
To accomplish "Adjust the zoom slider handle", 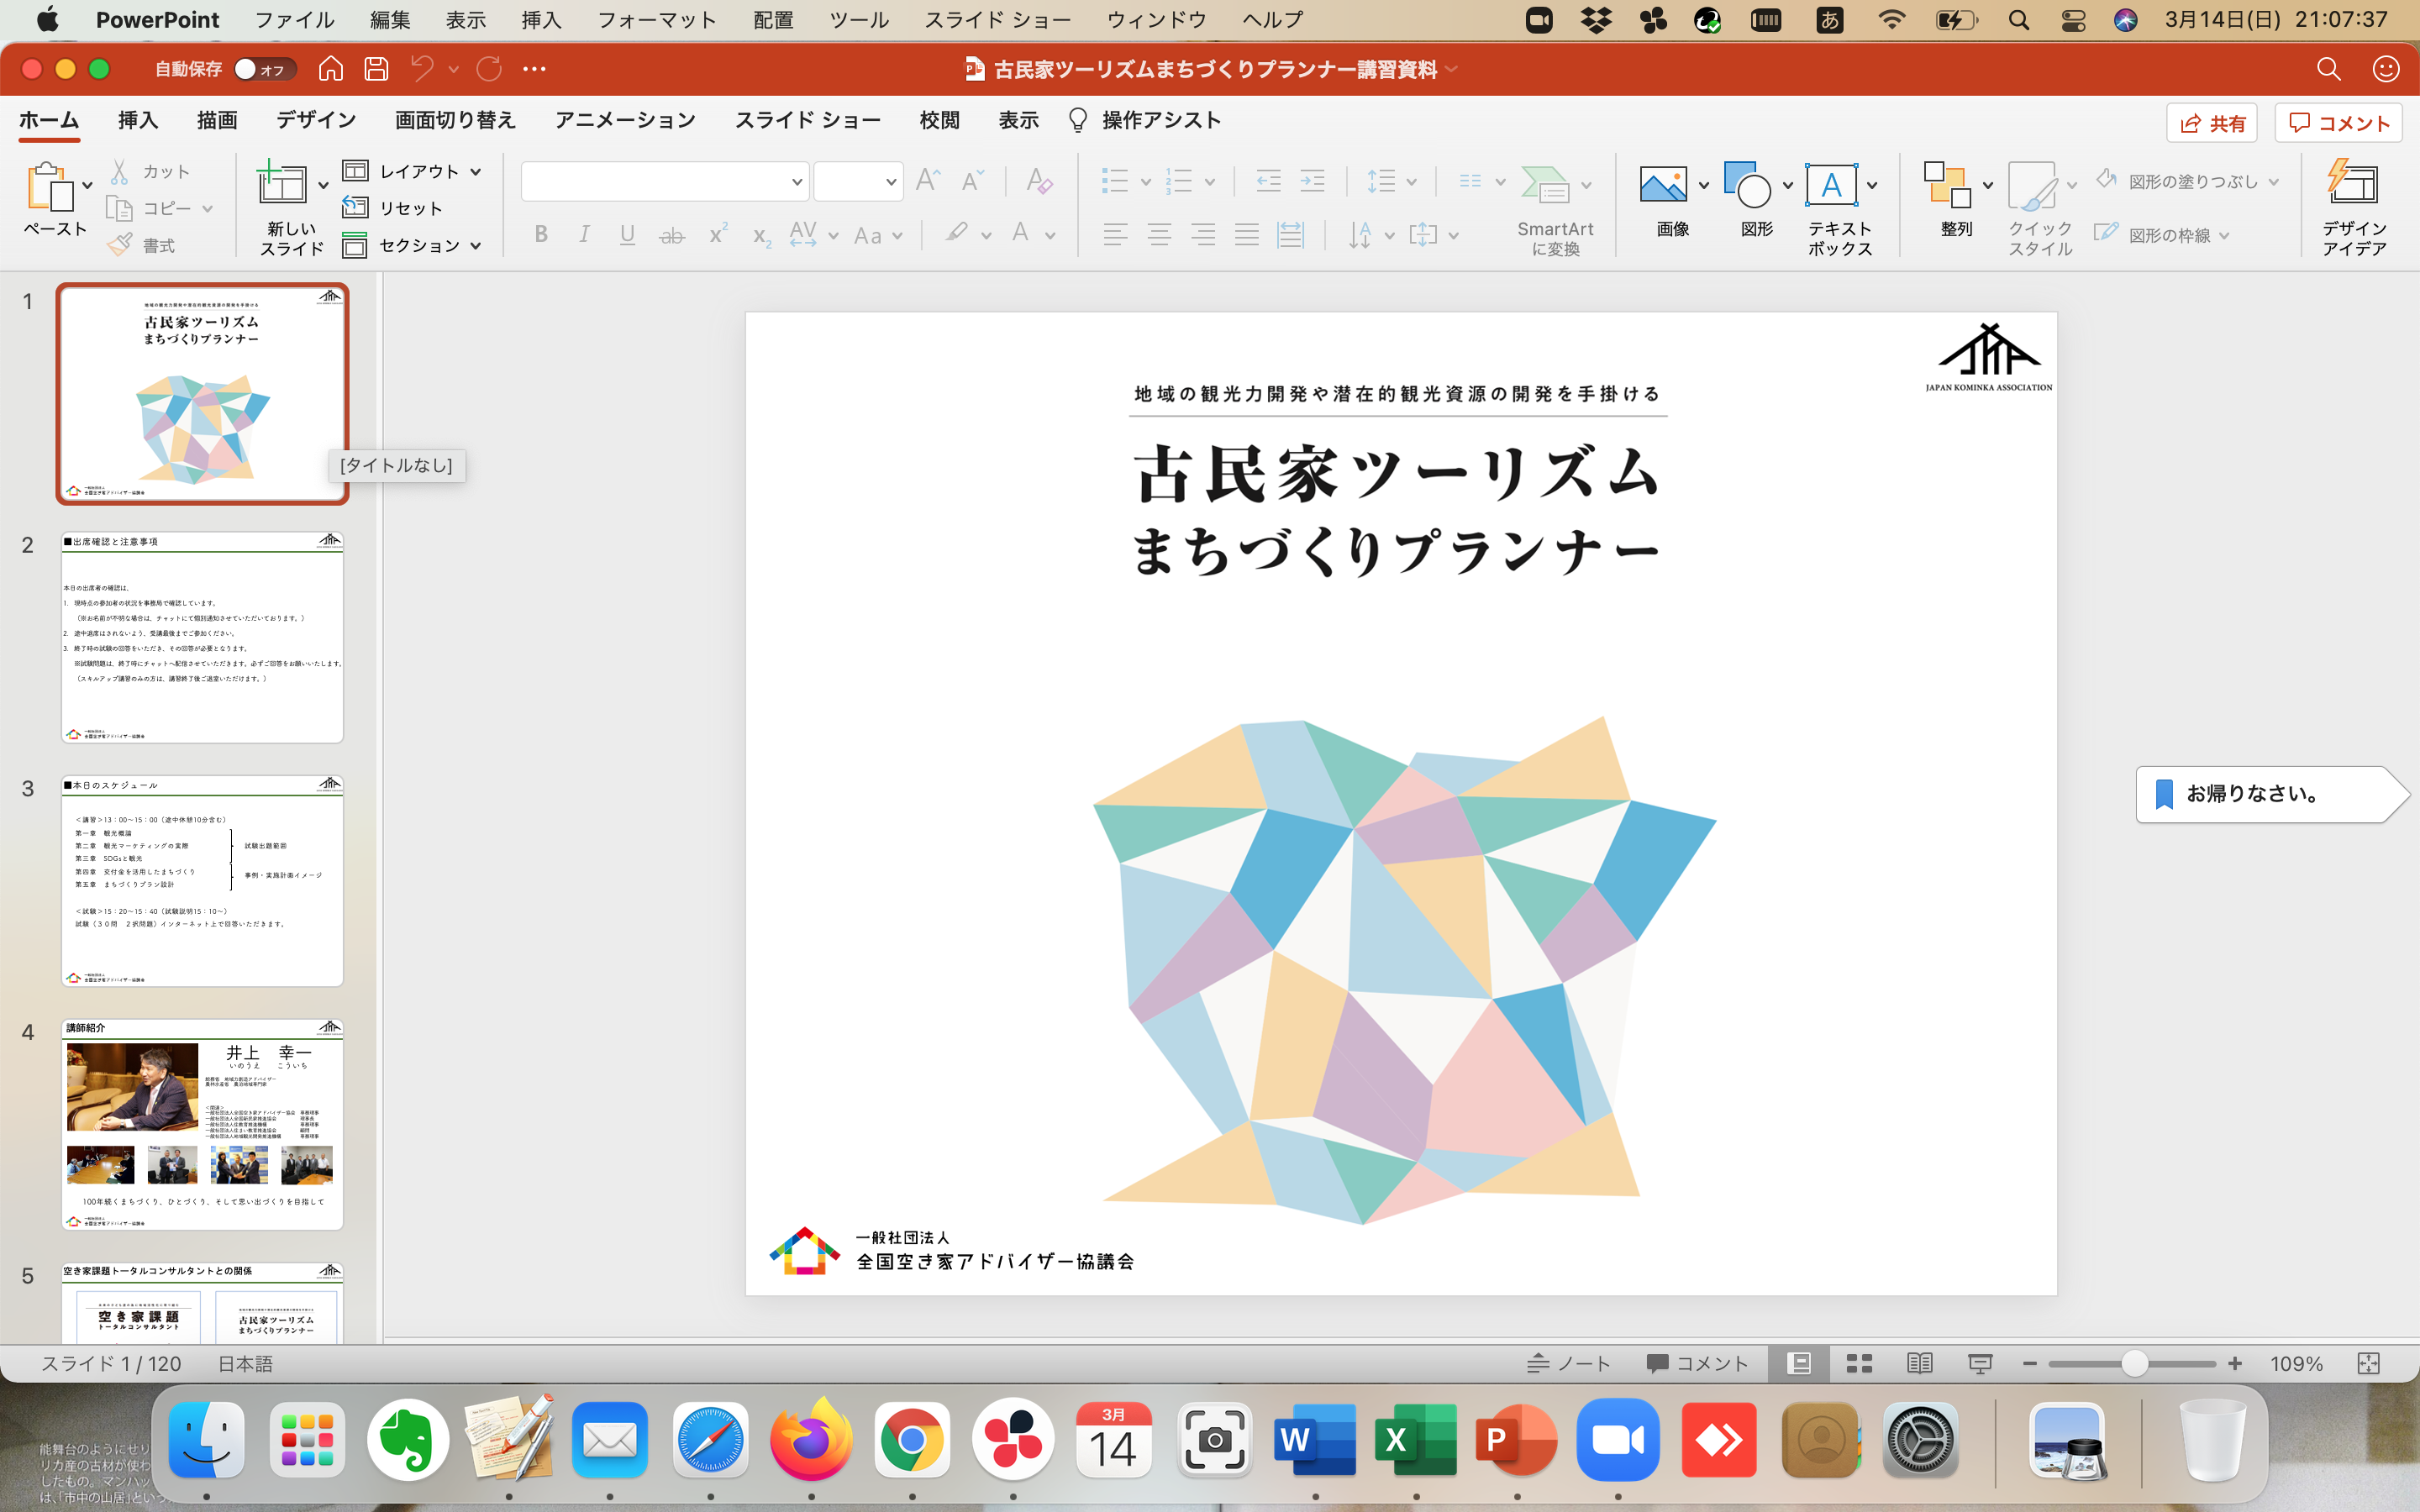I will tap(2134, 1364).
